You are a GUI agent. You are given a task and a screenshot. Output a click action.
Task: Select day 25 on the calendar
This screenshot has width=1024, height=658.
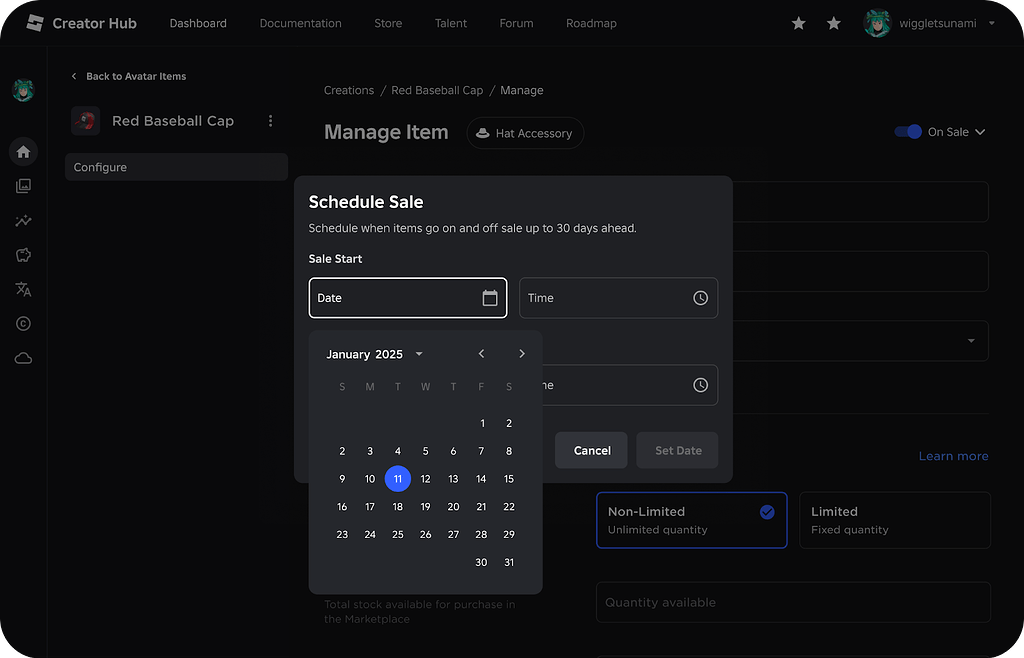click(x=397, y=534)
